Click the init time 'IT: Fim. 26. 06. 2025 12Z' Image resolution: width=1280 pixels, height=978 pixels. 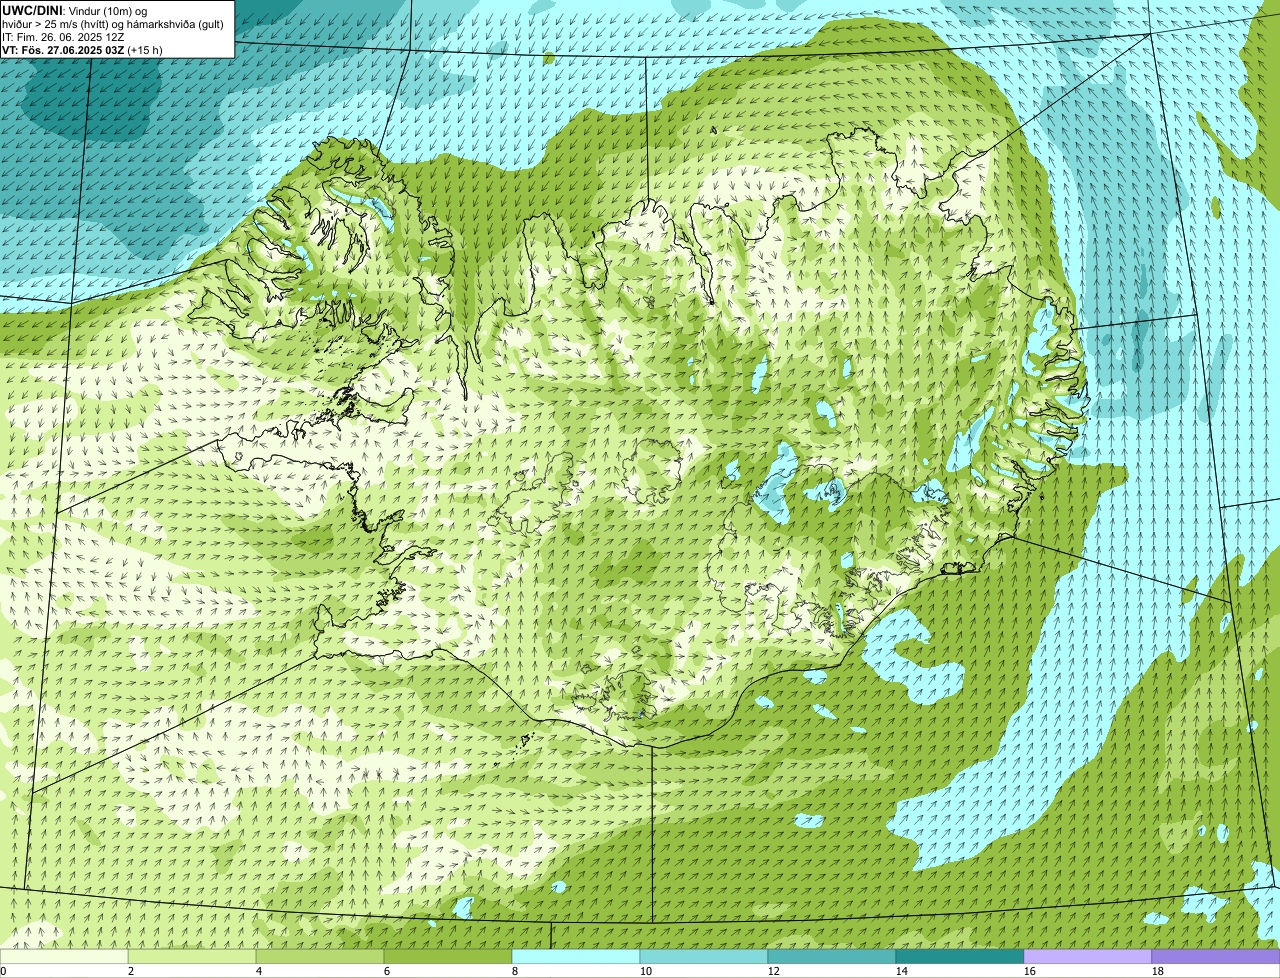pos(63,36)
